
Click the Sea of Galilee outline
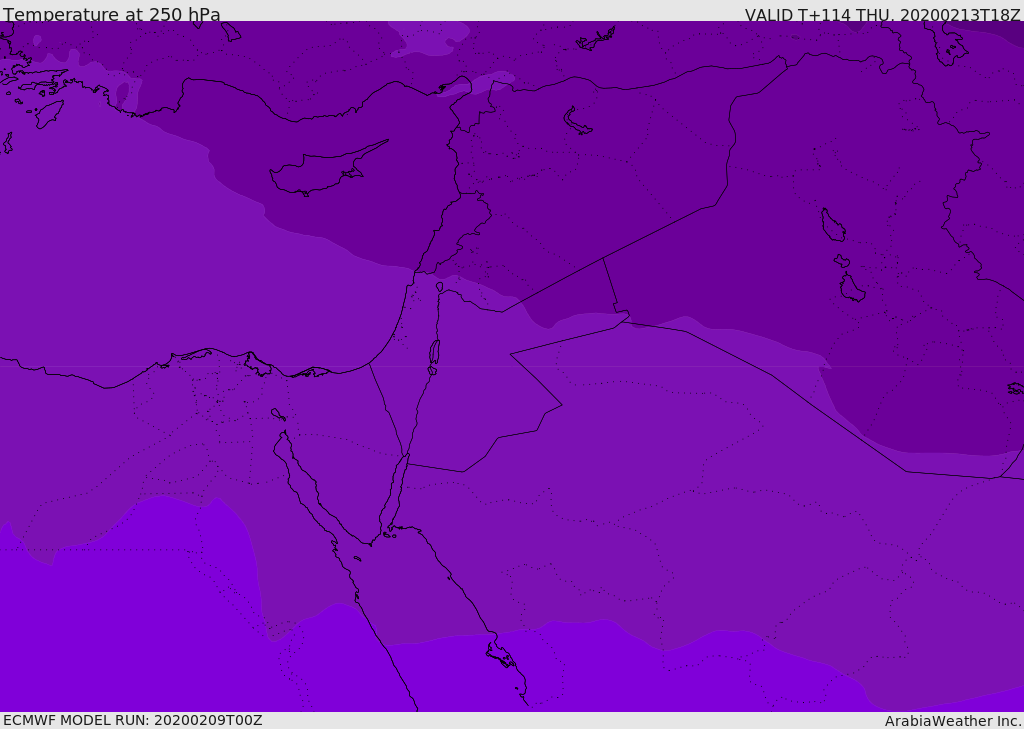(439, 287)
